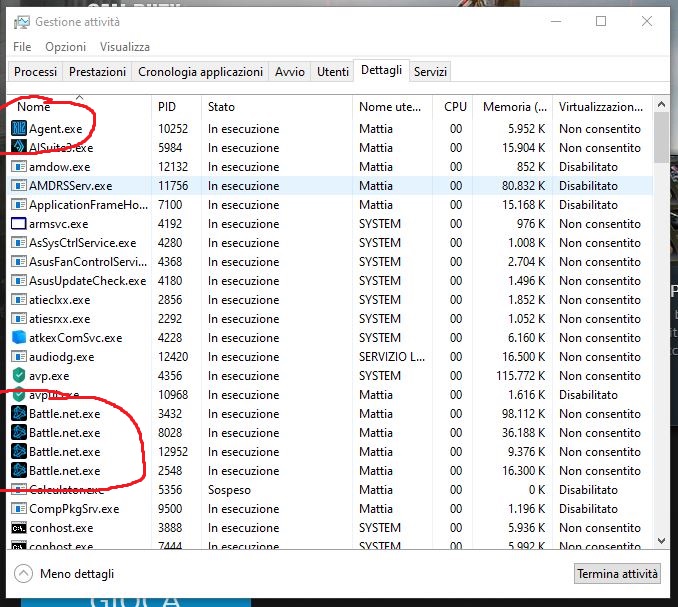Click Battle.net.exe icon with PID 3432
The image size is (678, 607).
click(19, 414)
